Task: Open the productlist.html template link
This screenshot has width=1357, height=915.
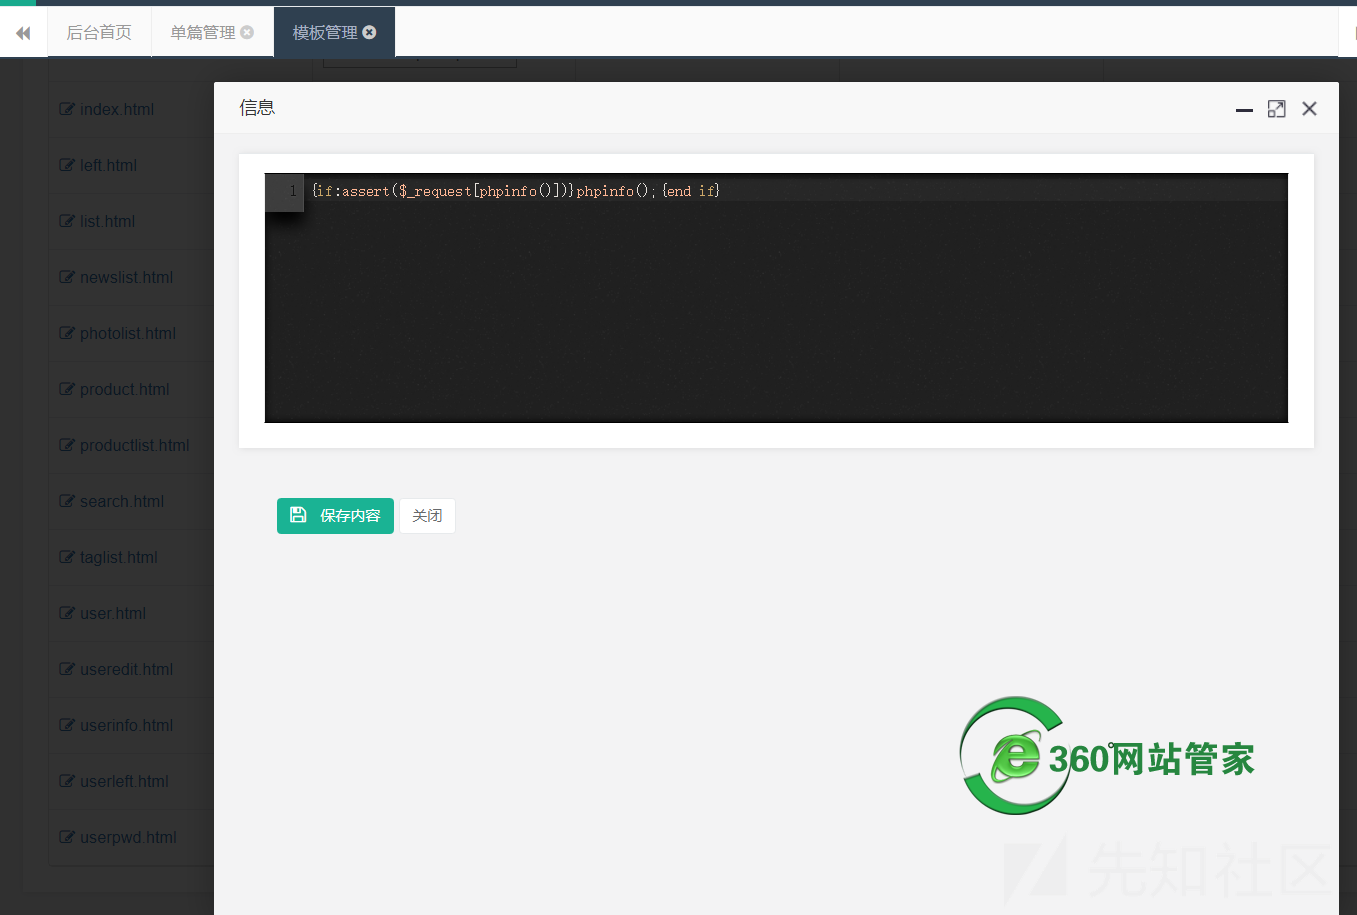Action: coord(135,445)
